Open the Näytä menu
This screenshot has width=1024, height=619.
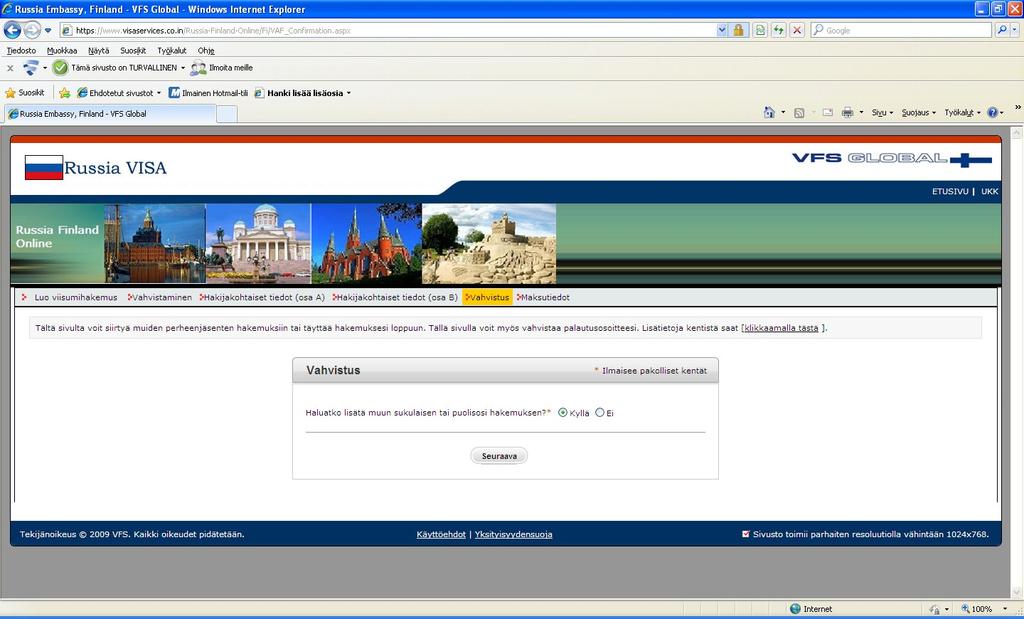coord(99,50)
